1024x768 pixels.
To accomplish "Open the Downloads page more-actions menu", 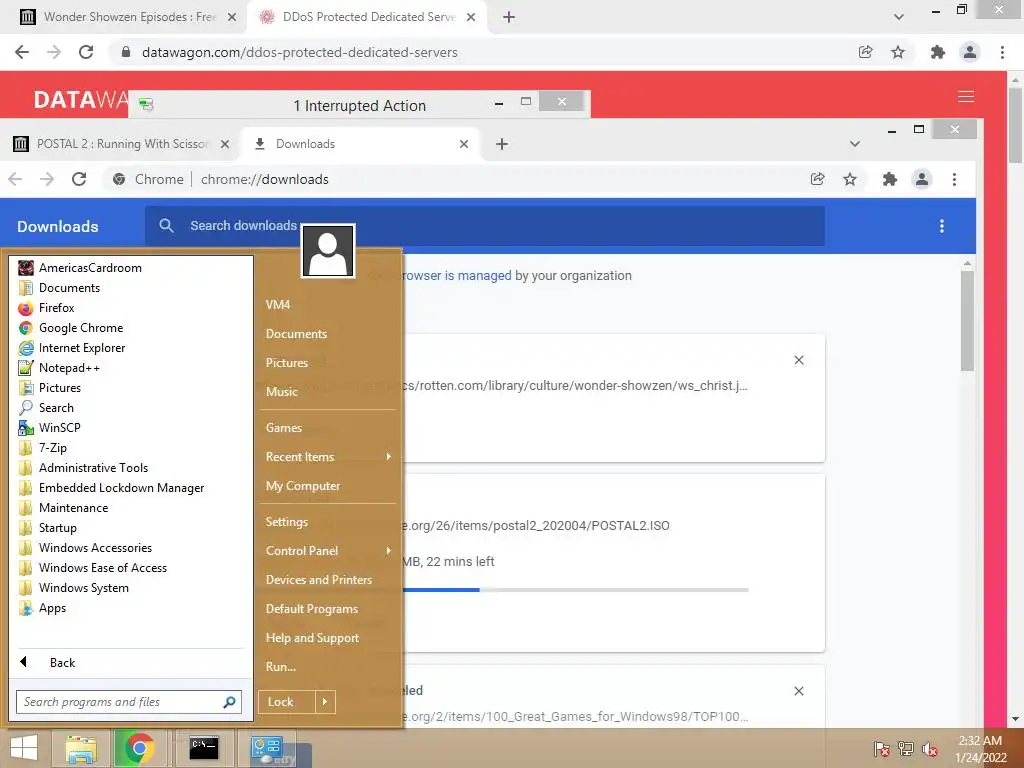I will [942, 226].
